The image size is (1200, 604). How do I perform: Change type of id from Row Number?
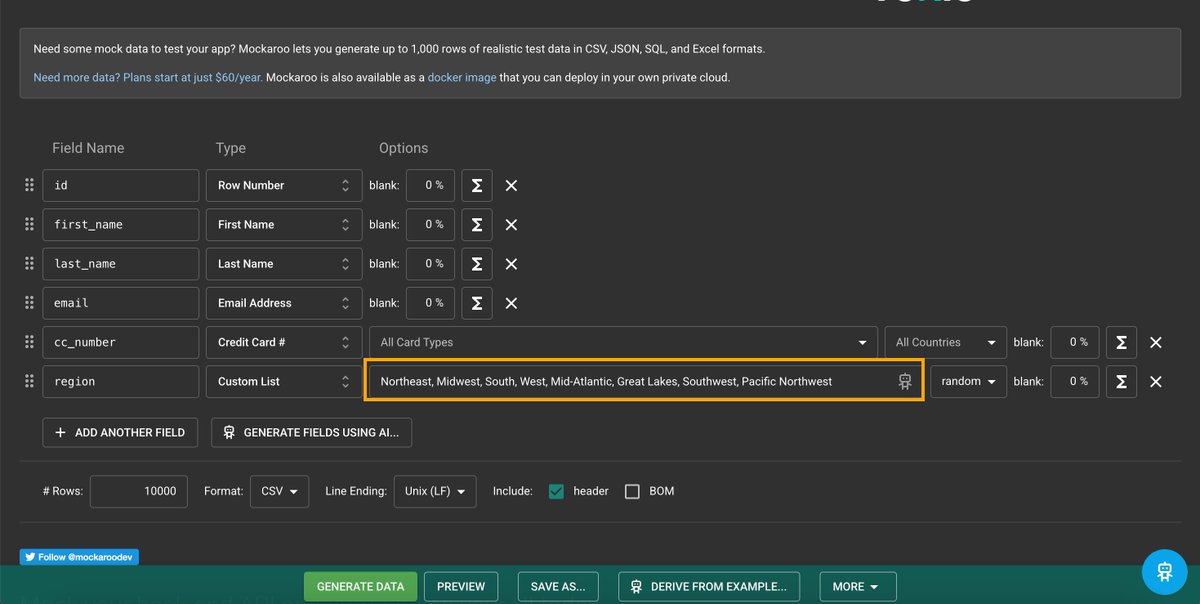pyautogui.click(x=284, y=185)
